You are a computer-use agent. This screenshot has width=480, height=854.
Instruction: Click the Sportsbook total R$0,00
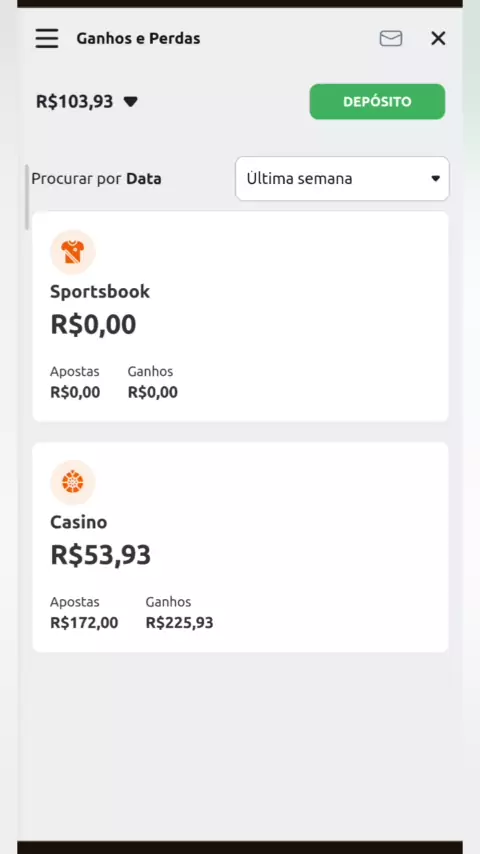[x=93, y=325]
